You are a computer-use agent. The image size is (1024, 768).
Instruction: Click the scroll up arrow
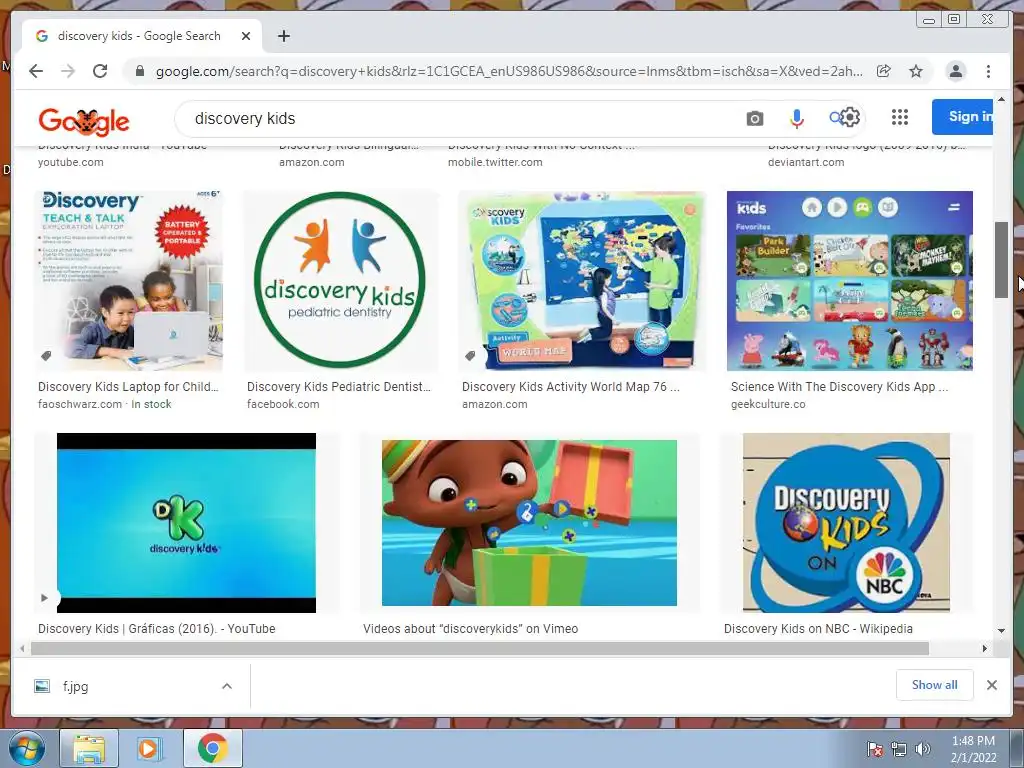click(x=1001, y=99)
